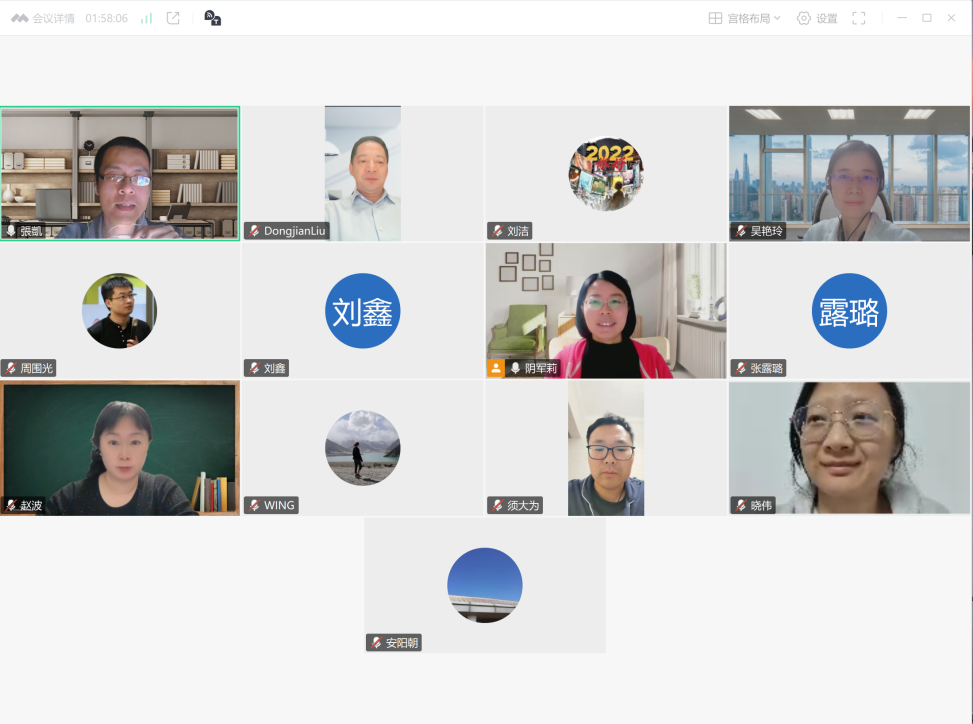Select 张露璐's blue avatar
The image size is (973, 724).
pyautogui.click(x=848, y=311)
